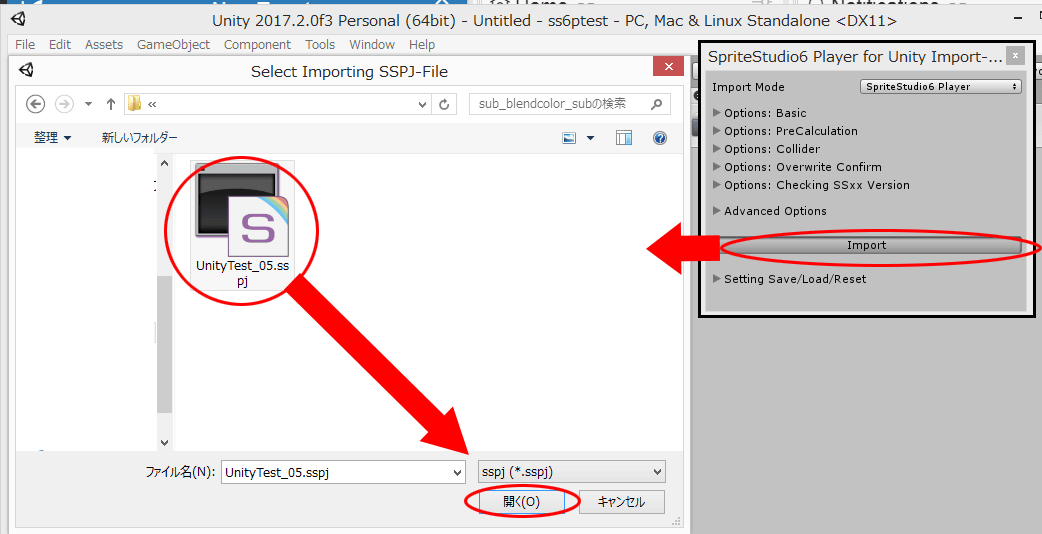The height and width of the screenshot is (534, 1042).
Task: Click the navigation pane scrollbar up arrow
Action: tap(164, 163)
